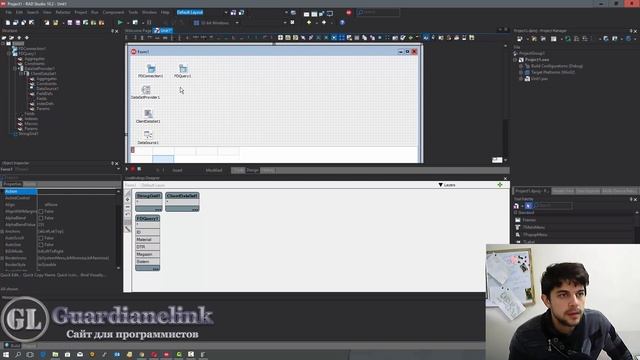The image size is (640, 360).
Task: Select the FDQuery1 component icon on form
Action: pos(183,69)
